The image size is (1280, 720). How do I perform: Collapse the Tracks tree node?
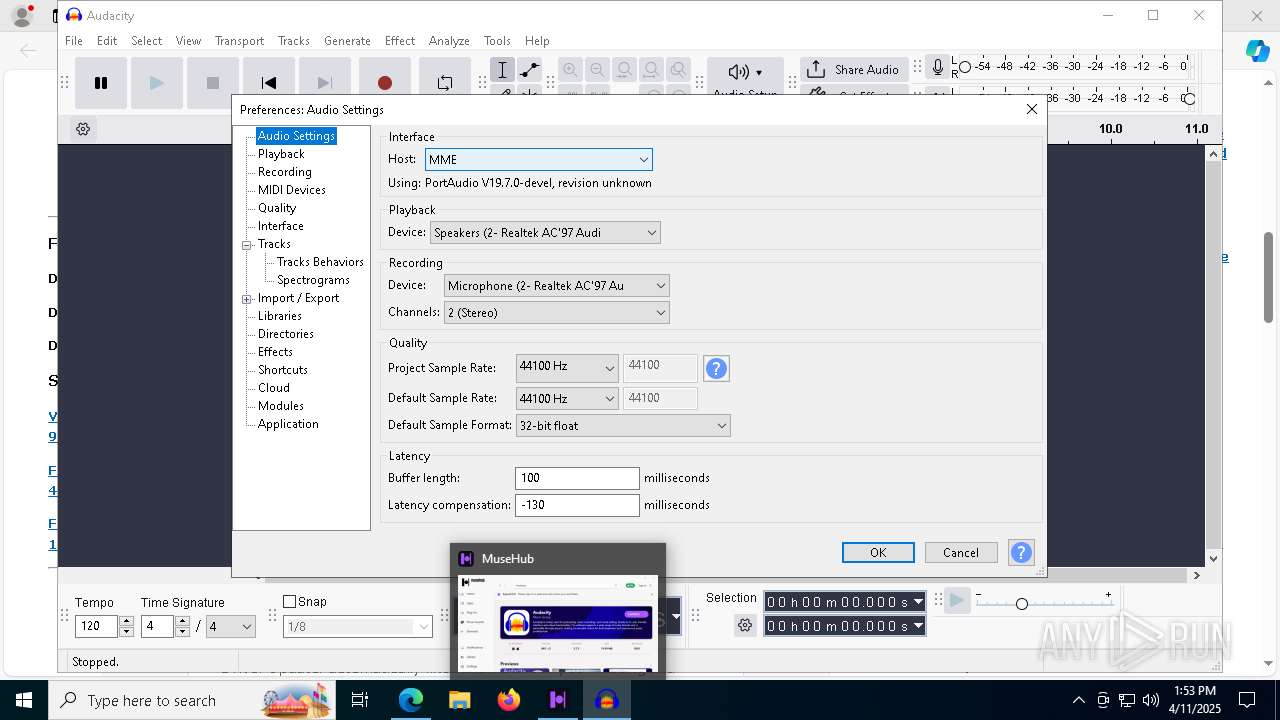246,244
